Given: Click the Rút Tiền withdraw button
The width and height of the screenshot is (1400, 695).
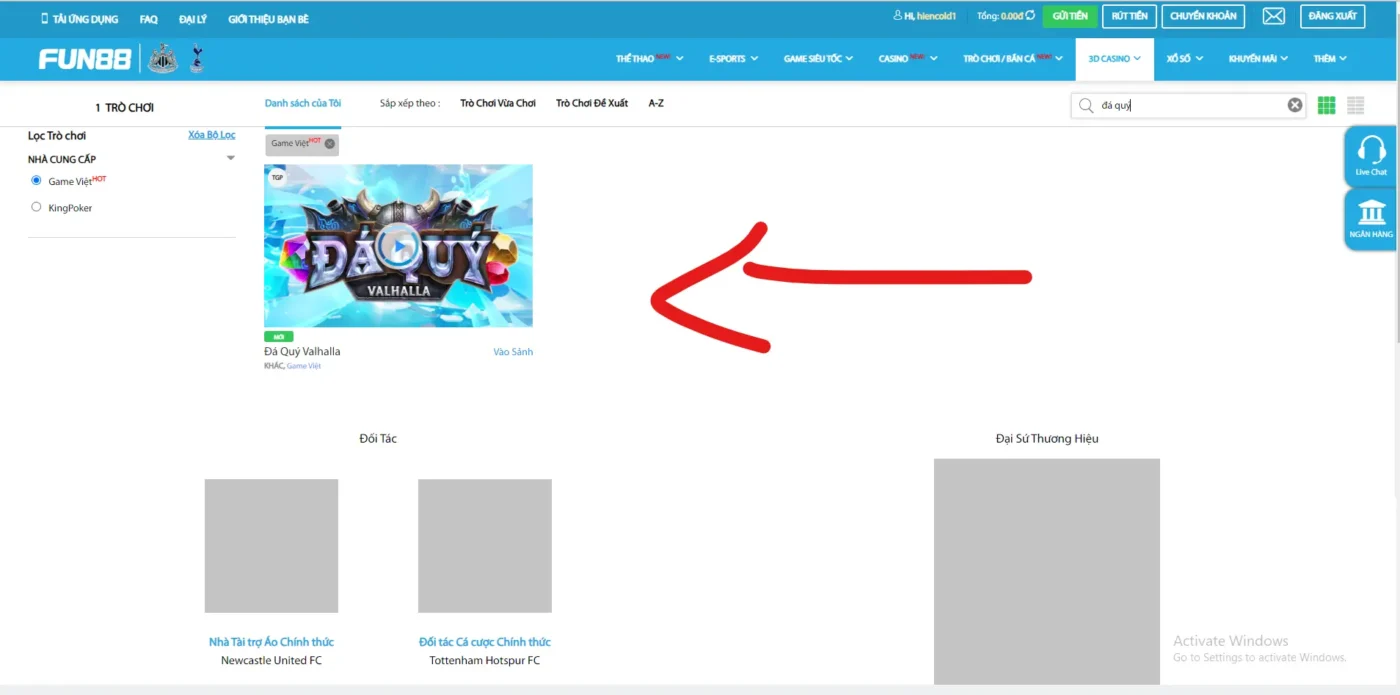Looking at the screenshot, I should click(1129, 16).
